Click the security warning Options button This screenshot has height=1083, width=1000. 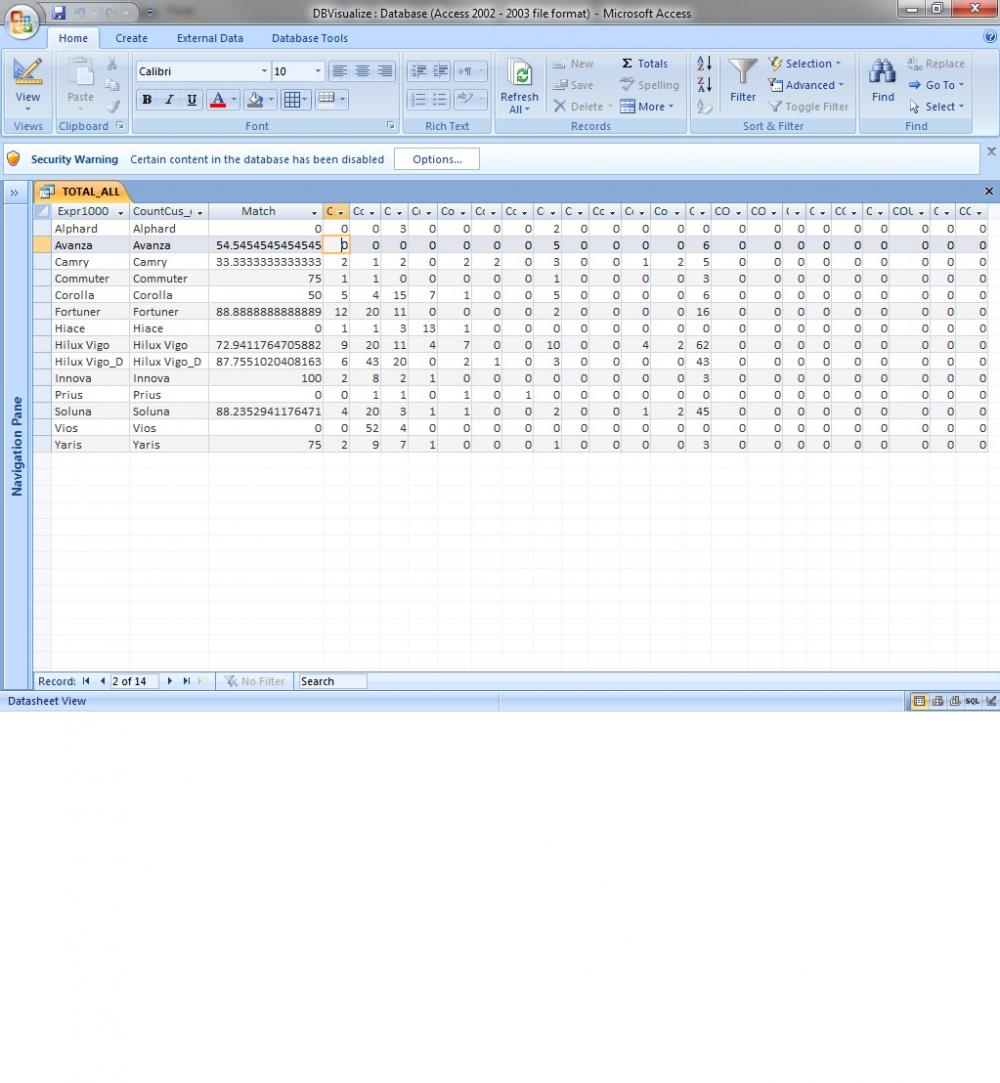click(x=436, y=159)
